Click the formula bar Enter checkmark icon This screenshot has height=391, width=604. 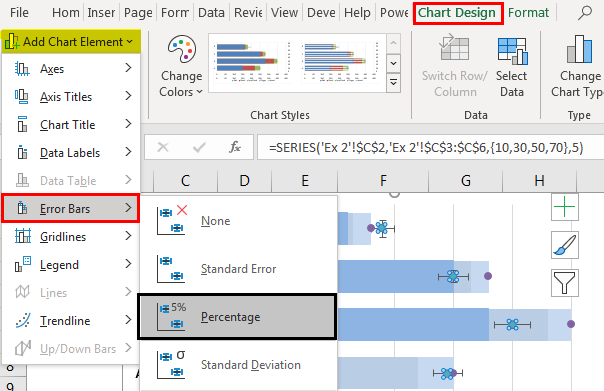[199, 147]
